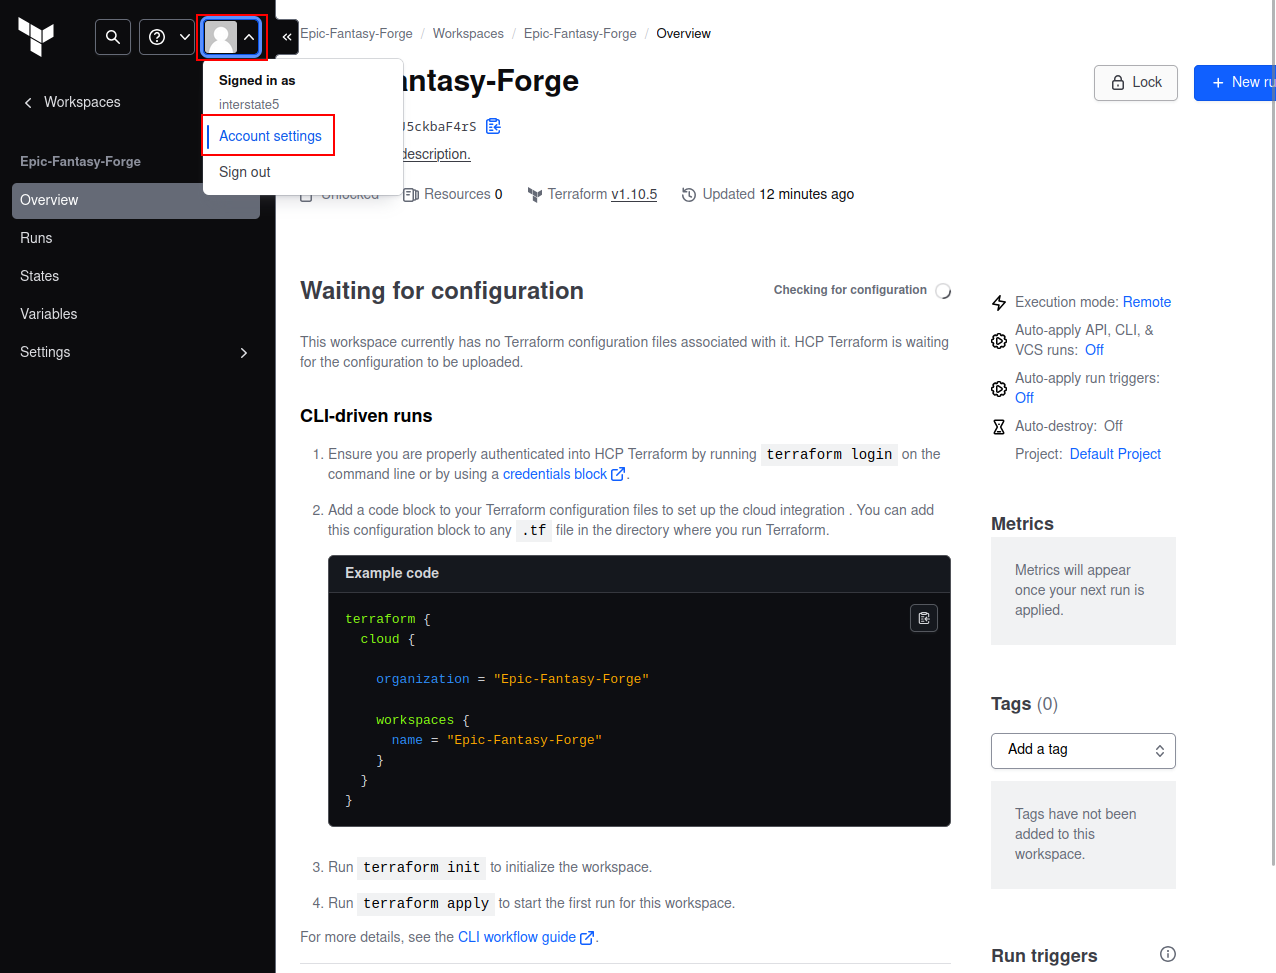Viewport: 1276px width, 973px height.
Task: Open the Variables sidebar item
Action: click(x=136, y=314)
